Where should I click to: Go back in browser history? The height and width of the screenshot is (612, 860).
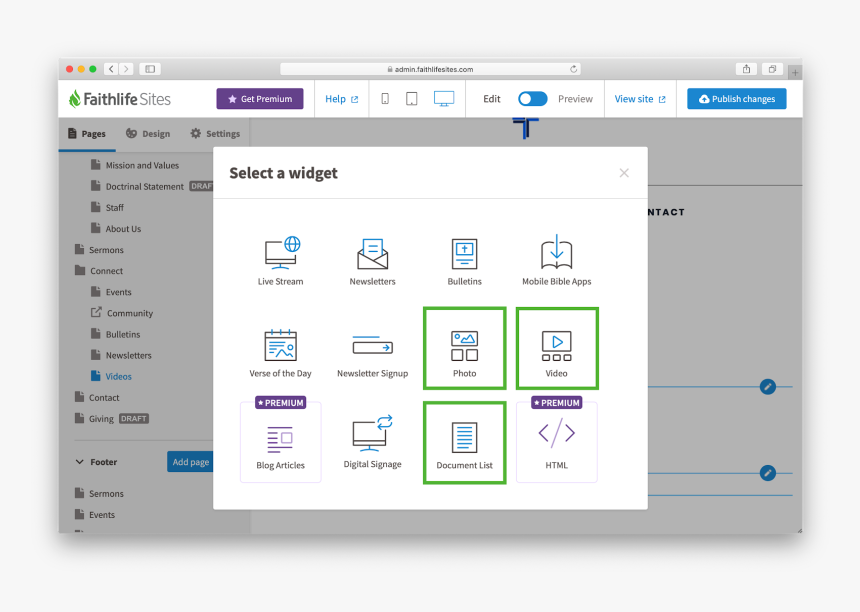click(111, 69)
